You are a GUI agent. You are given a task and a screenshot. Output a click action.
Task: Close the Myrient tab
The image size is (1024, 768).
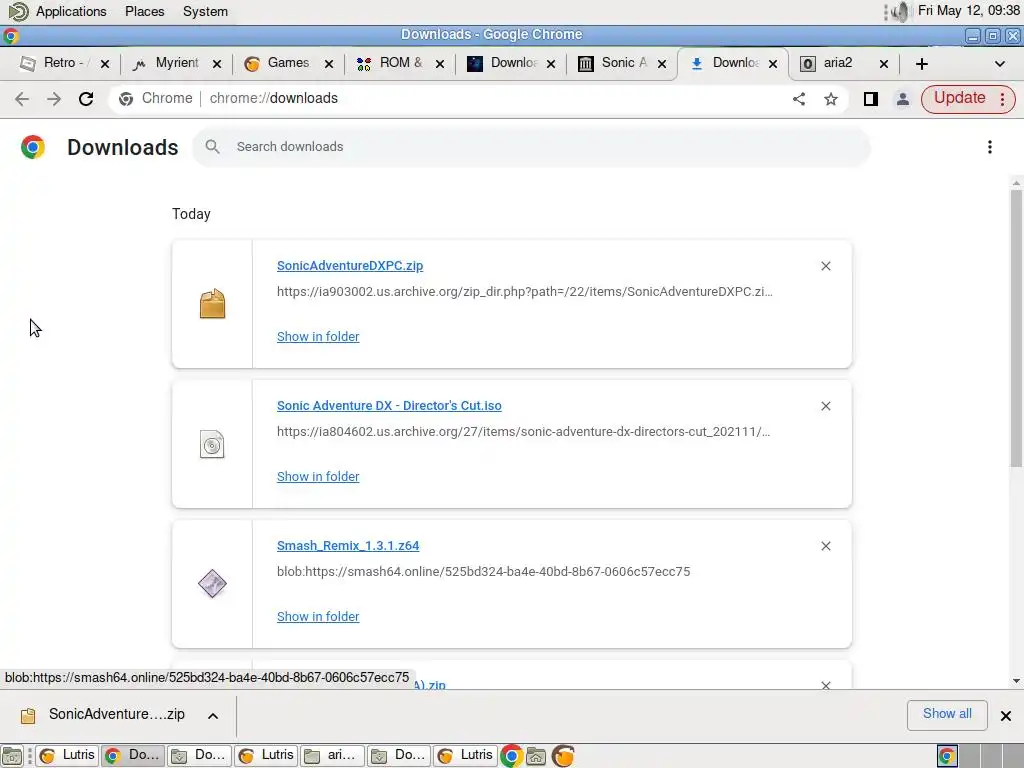point(217,63)
